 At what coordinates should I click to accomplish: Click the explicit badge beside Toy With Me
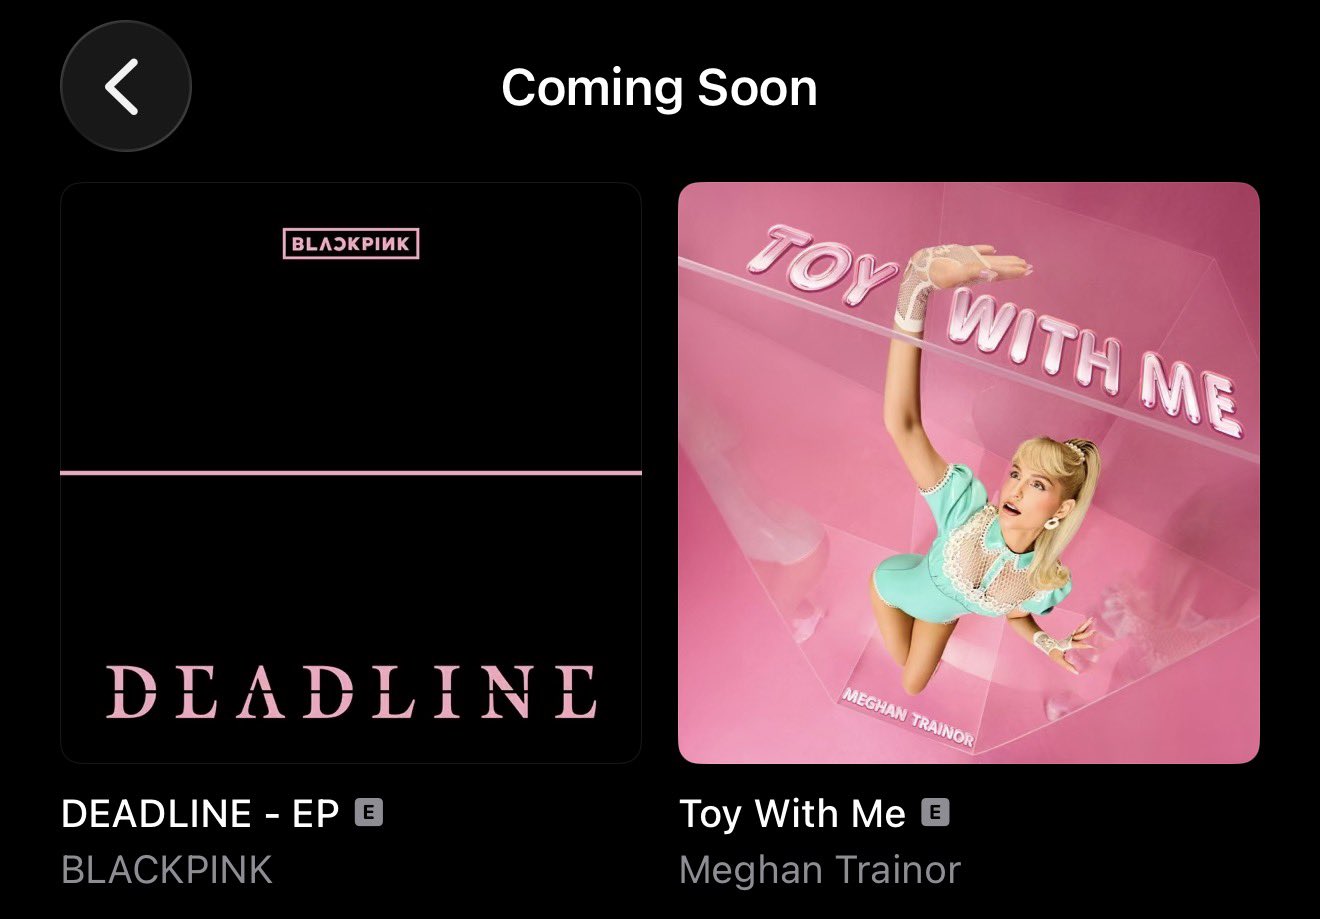click(x=935, y=813)
